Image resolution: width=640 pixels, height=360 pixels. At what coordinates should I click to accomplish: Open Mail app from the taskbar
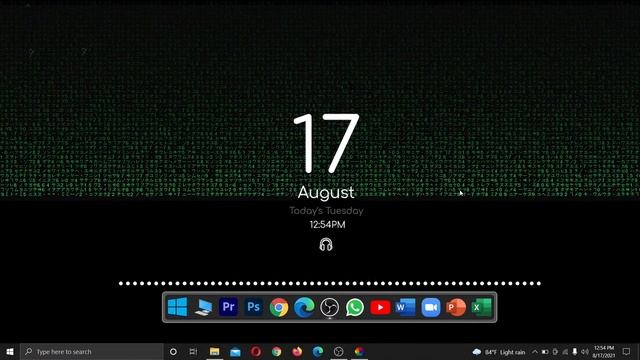(x=235, y=351)
